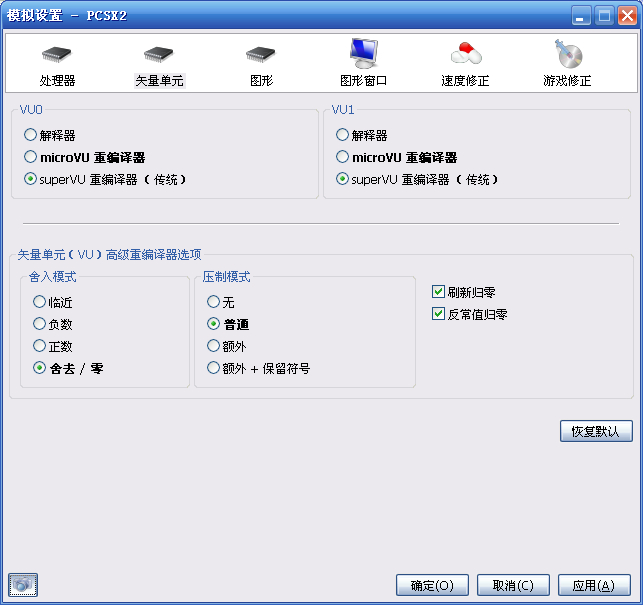The height and width of the screenshot is (605, 643).
Task: Open the 速度修正 pills icon
Action: click(466, 53)
